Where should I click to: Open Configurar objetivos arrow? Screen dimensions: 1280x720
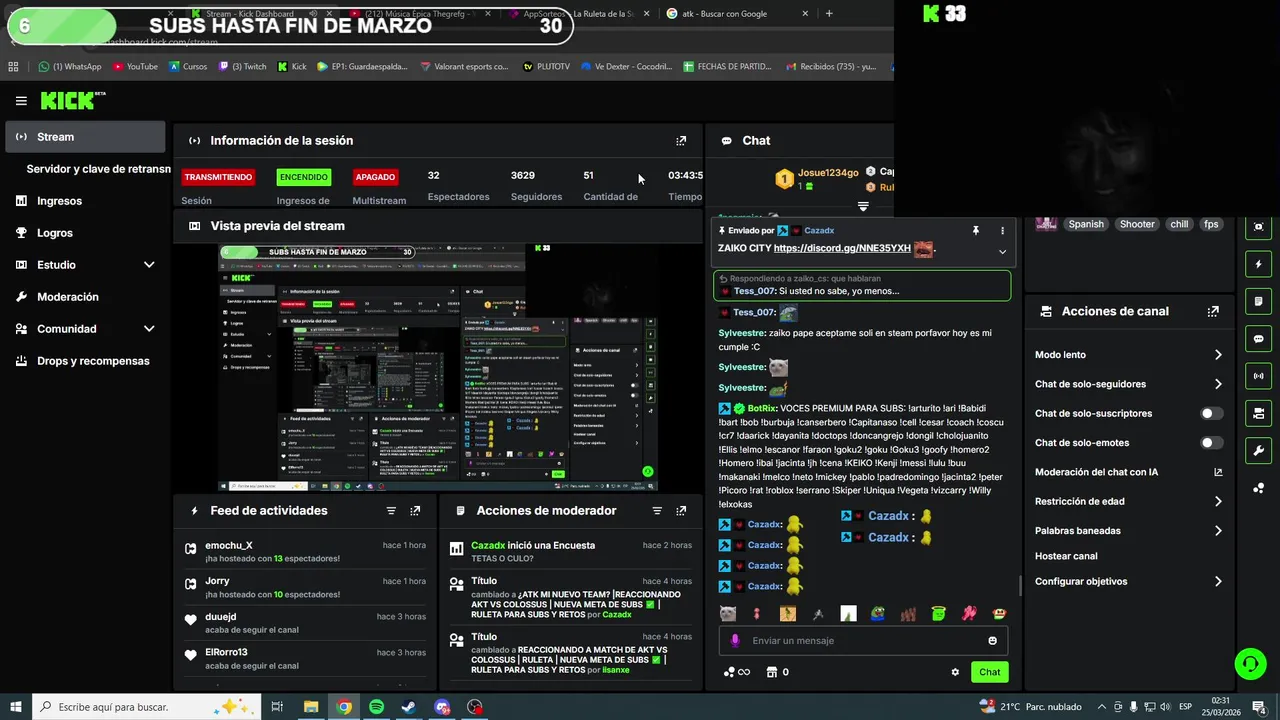[1218, 582]
